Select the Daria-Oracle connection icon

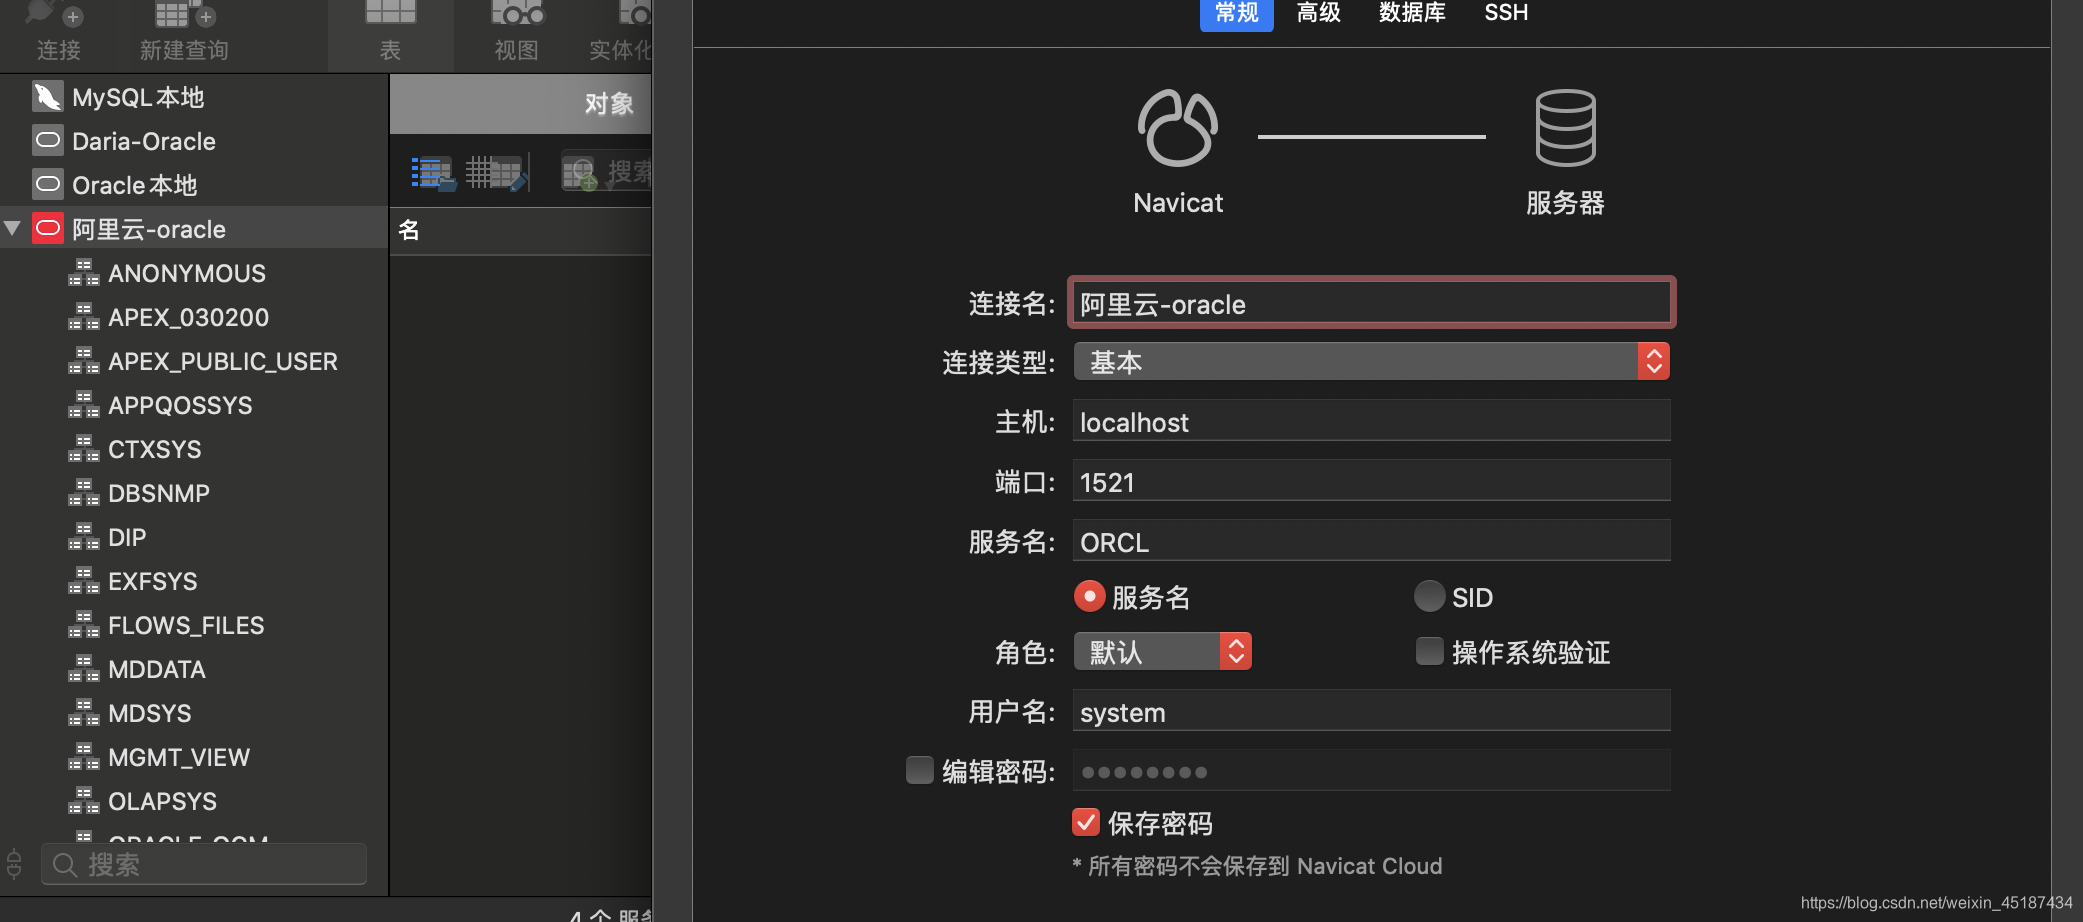[x=47, y=141]
